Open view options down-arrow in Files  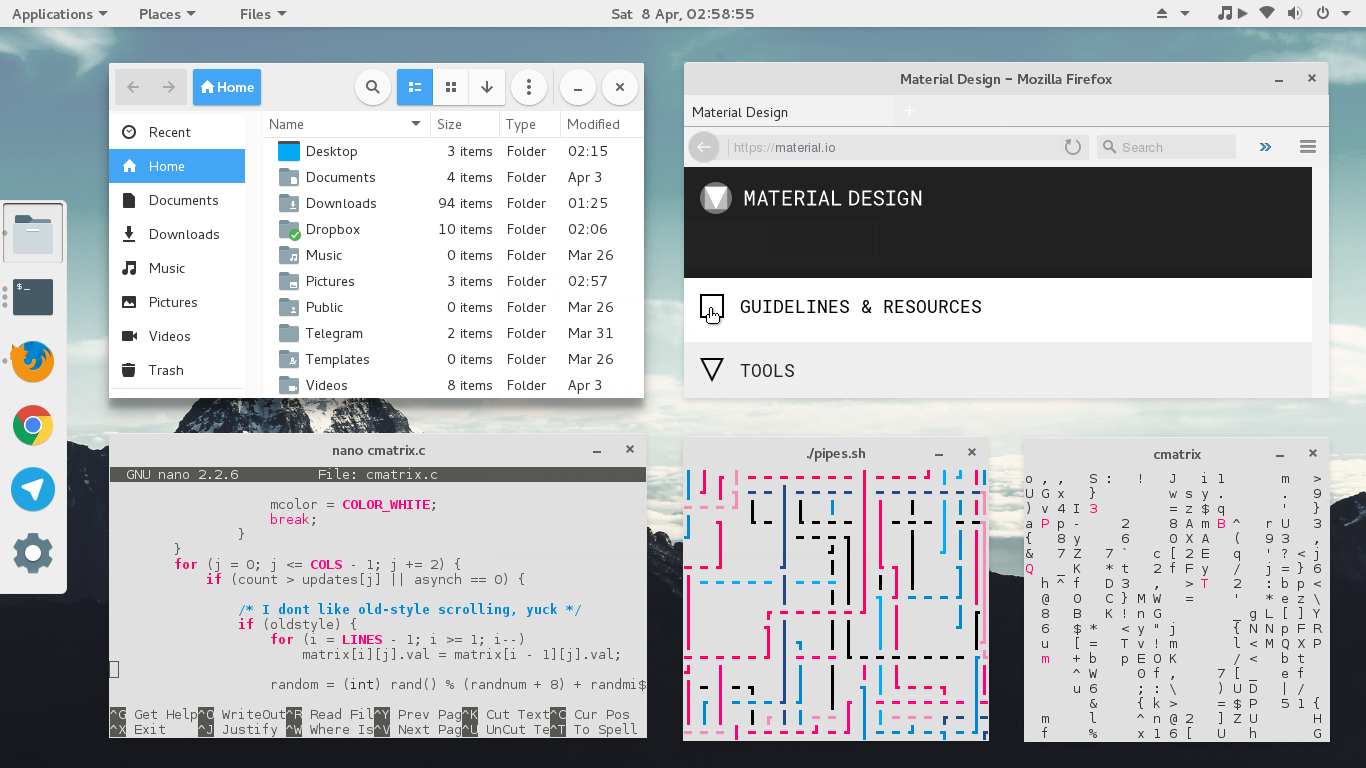point(487,87)
